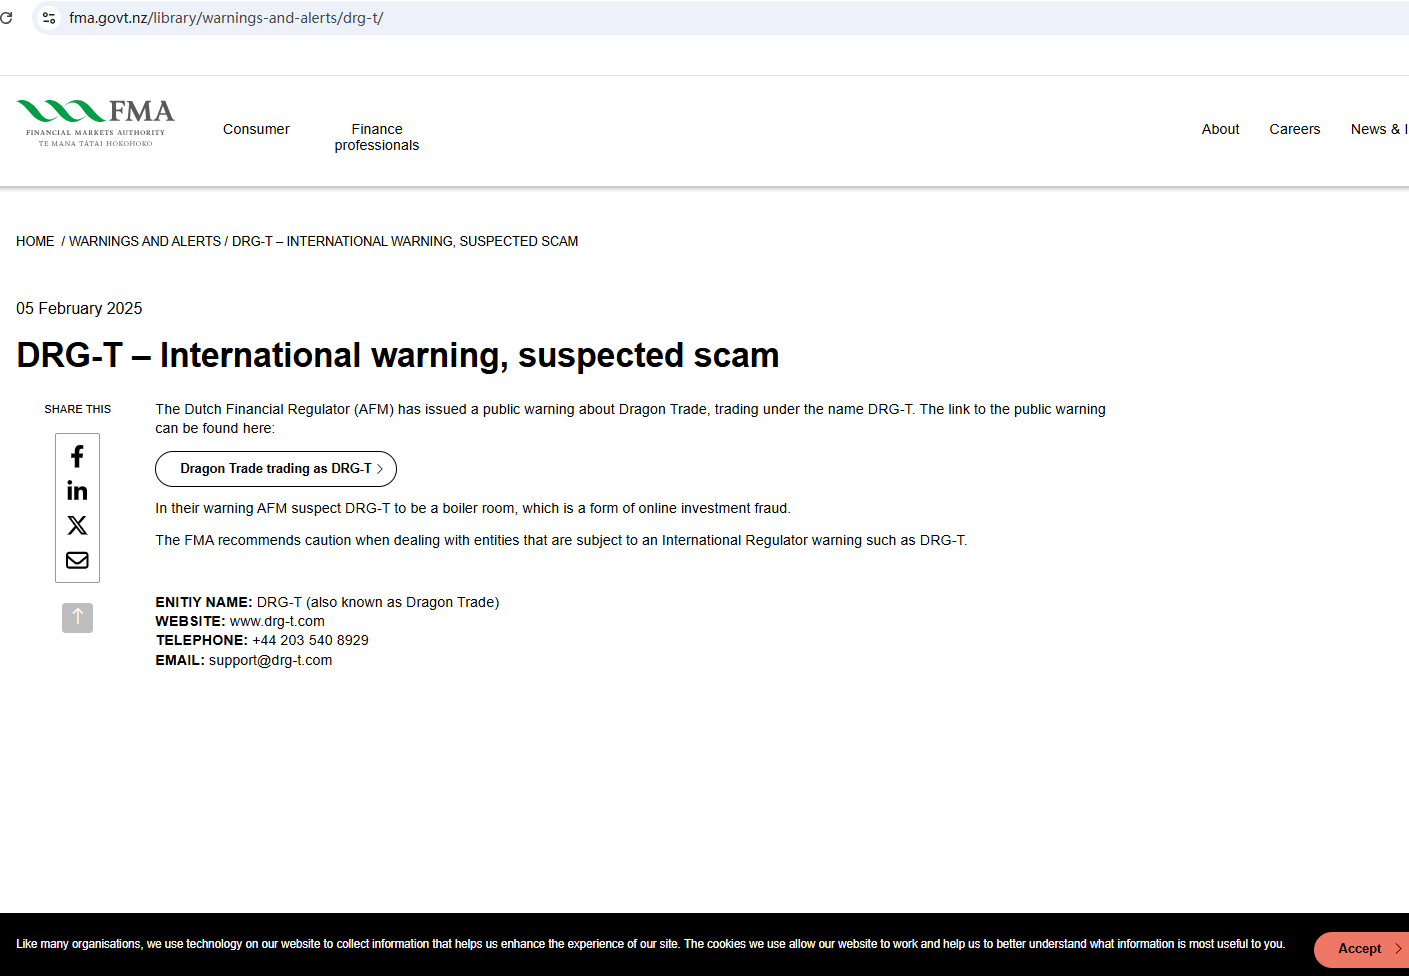Go to HOME breadcrumb link
Image resolution: width=1409 pixels, height=976 pixels.
[35, 241]
